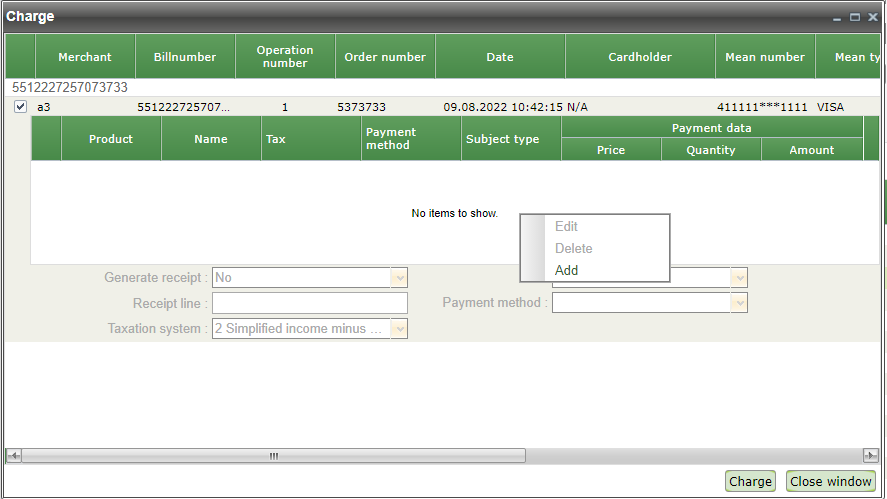Click the Date column header
This screenshot has width=887, height=499.
pos(500,57)
